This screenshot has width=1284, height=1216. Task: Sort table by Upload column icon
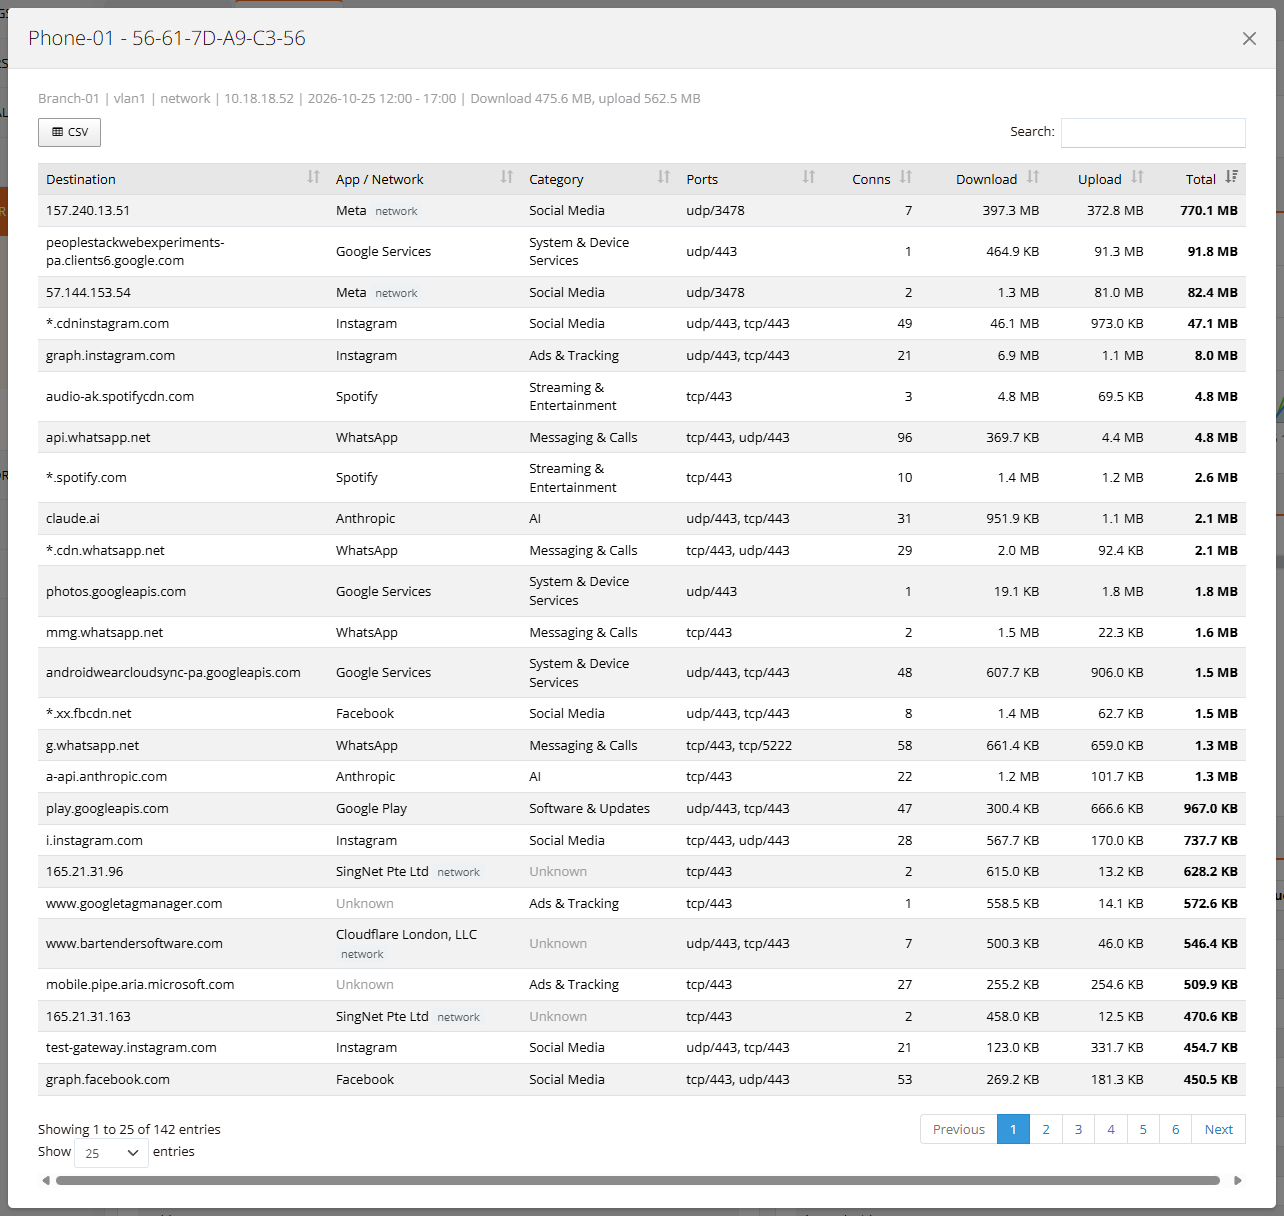[1137, 177]
